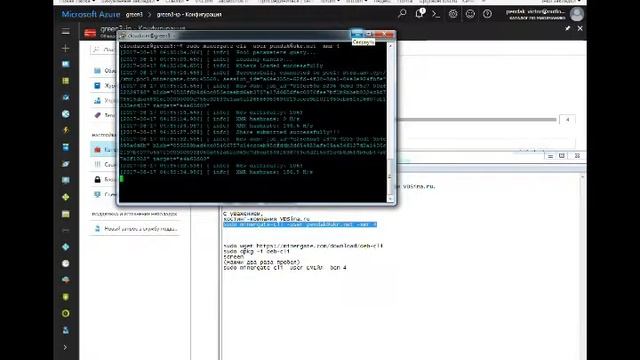This screenshot has width=640, height=360.
Task: Open the Обзор menu item in blade
Action: 104,71
